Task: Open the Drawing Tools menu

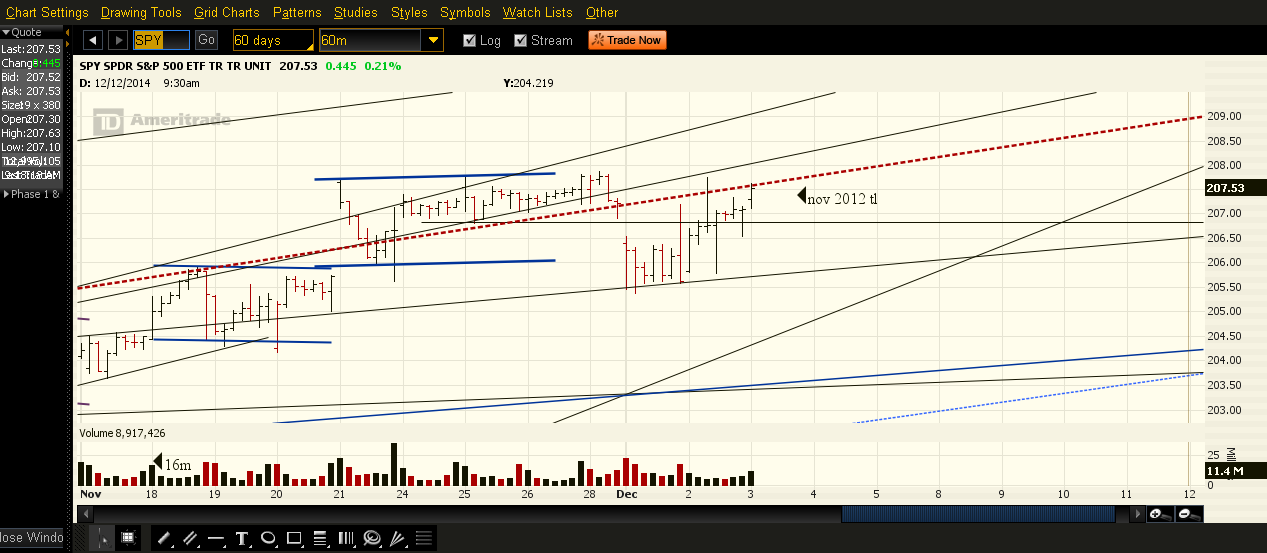Action: pyautogui.click(x=141, y=13)
